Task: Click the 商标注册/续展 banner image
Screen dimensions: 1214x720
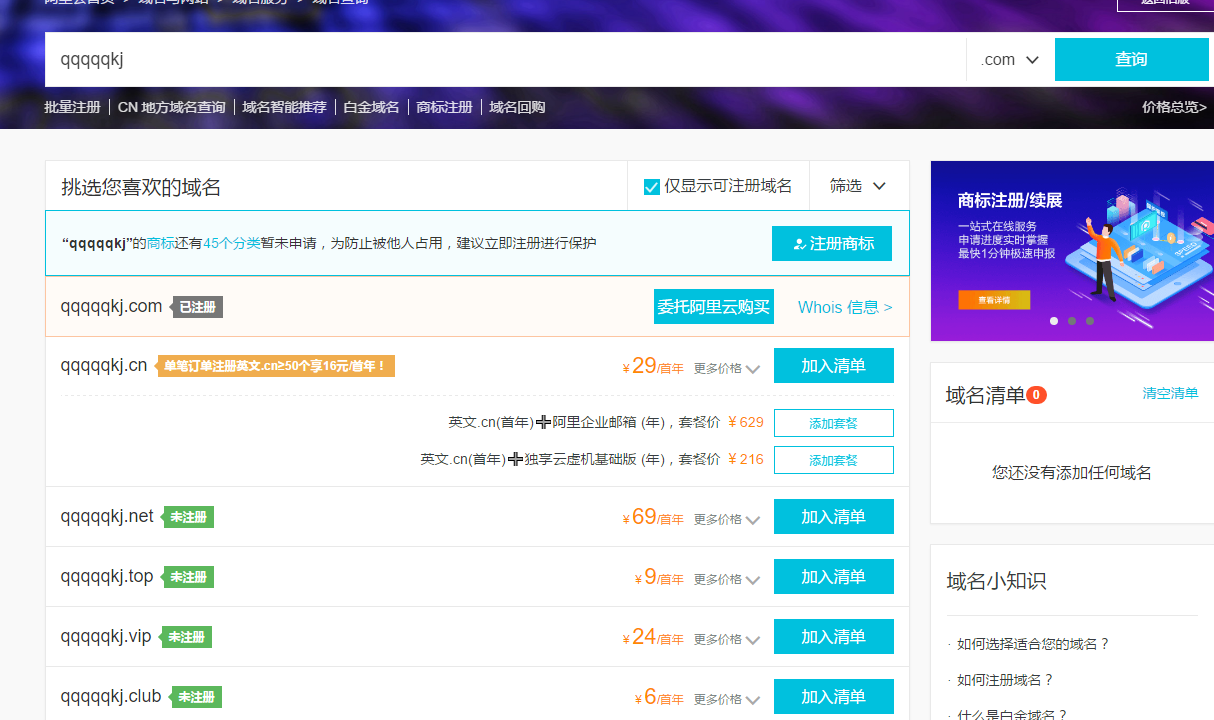Action: [x=1072, y=251]
